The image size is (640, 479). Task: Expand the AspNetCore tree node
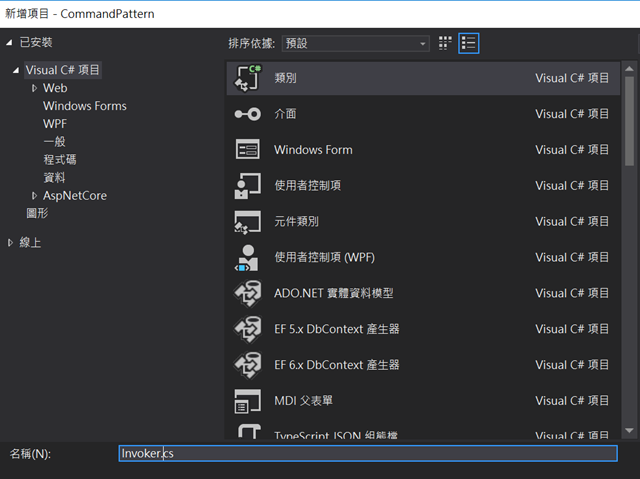[x=34, y=196]
